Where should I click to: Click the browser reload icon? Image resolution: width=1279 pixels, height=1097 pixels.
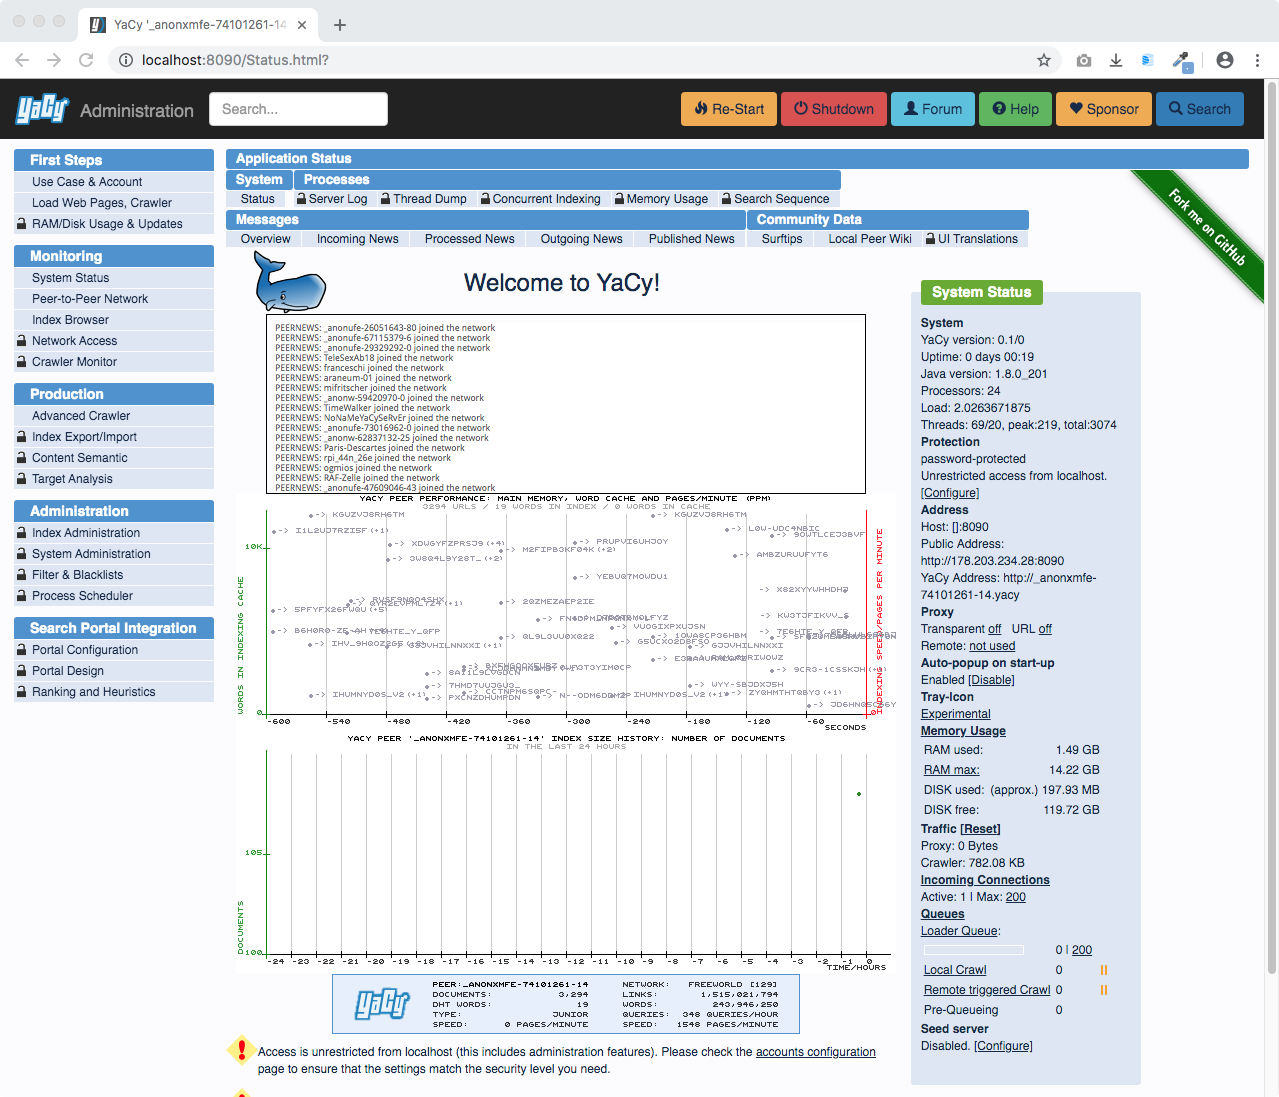(x=86, y=60)
